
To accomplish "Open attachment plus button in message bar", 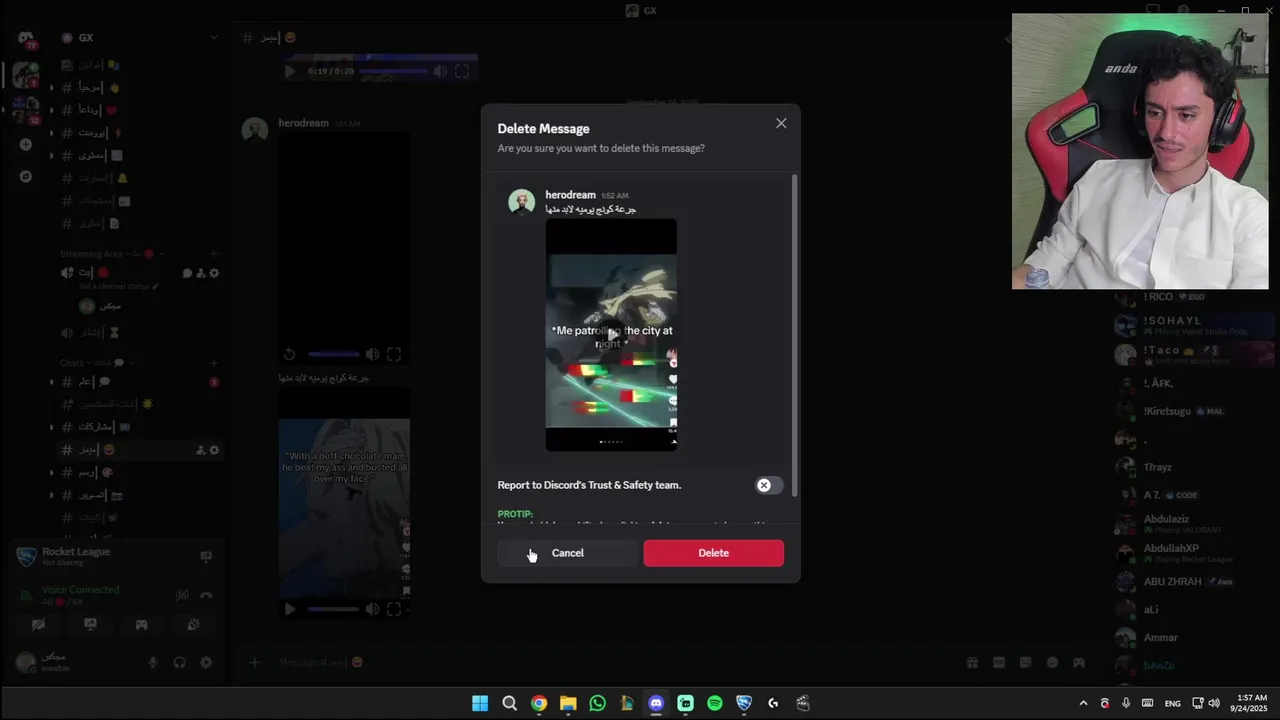I will click(254, 662).
